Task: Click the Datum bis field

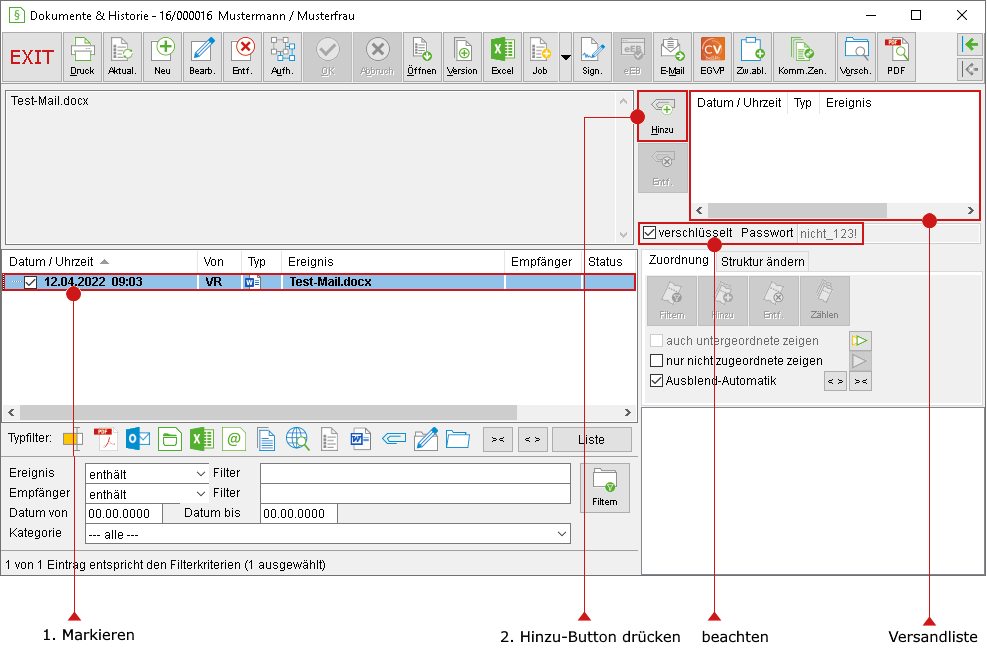Action: (x=299, y=514)
